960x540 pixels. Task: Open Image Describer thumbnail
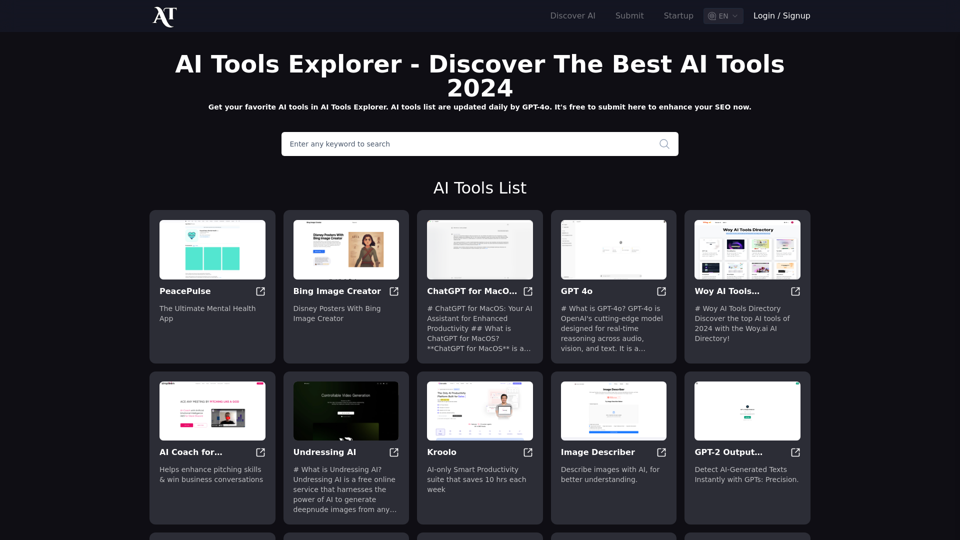[x=613, y=411]
